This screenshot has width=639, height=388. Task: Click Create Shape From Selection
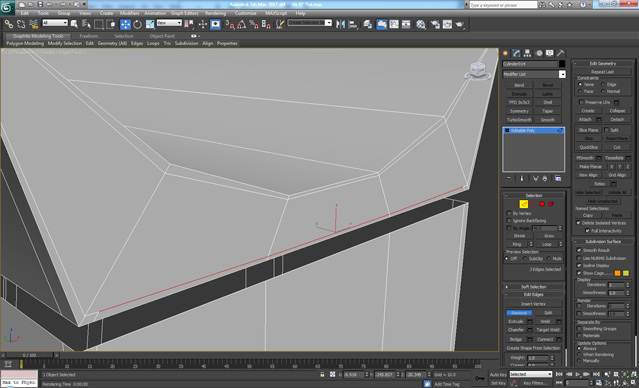click(x=533, y=348)
